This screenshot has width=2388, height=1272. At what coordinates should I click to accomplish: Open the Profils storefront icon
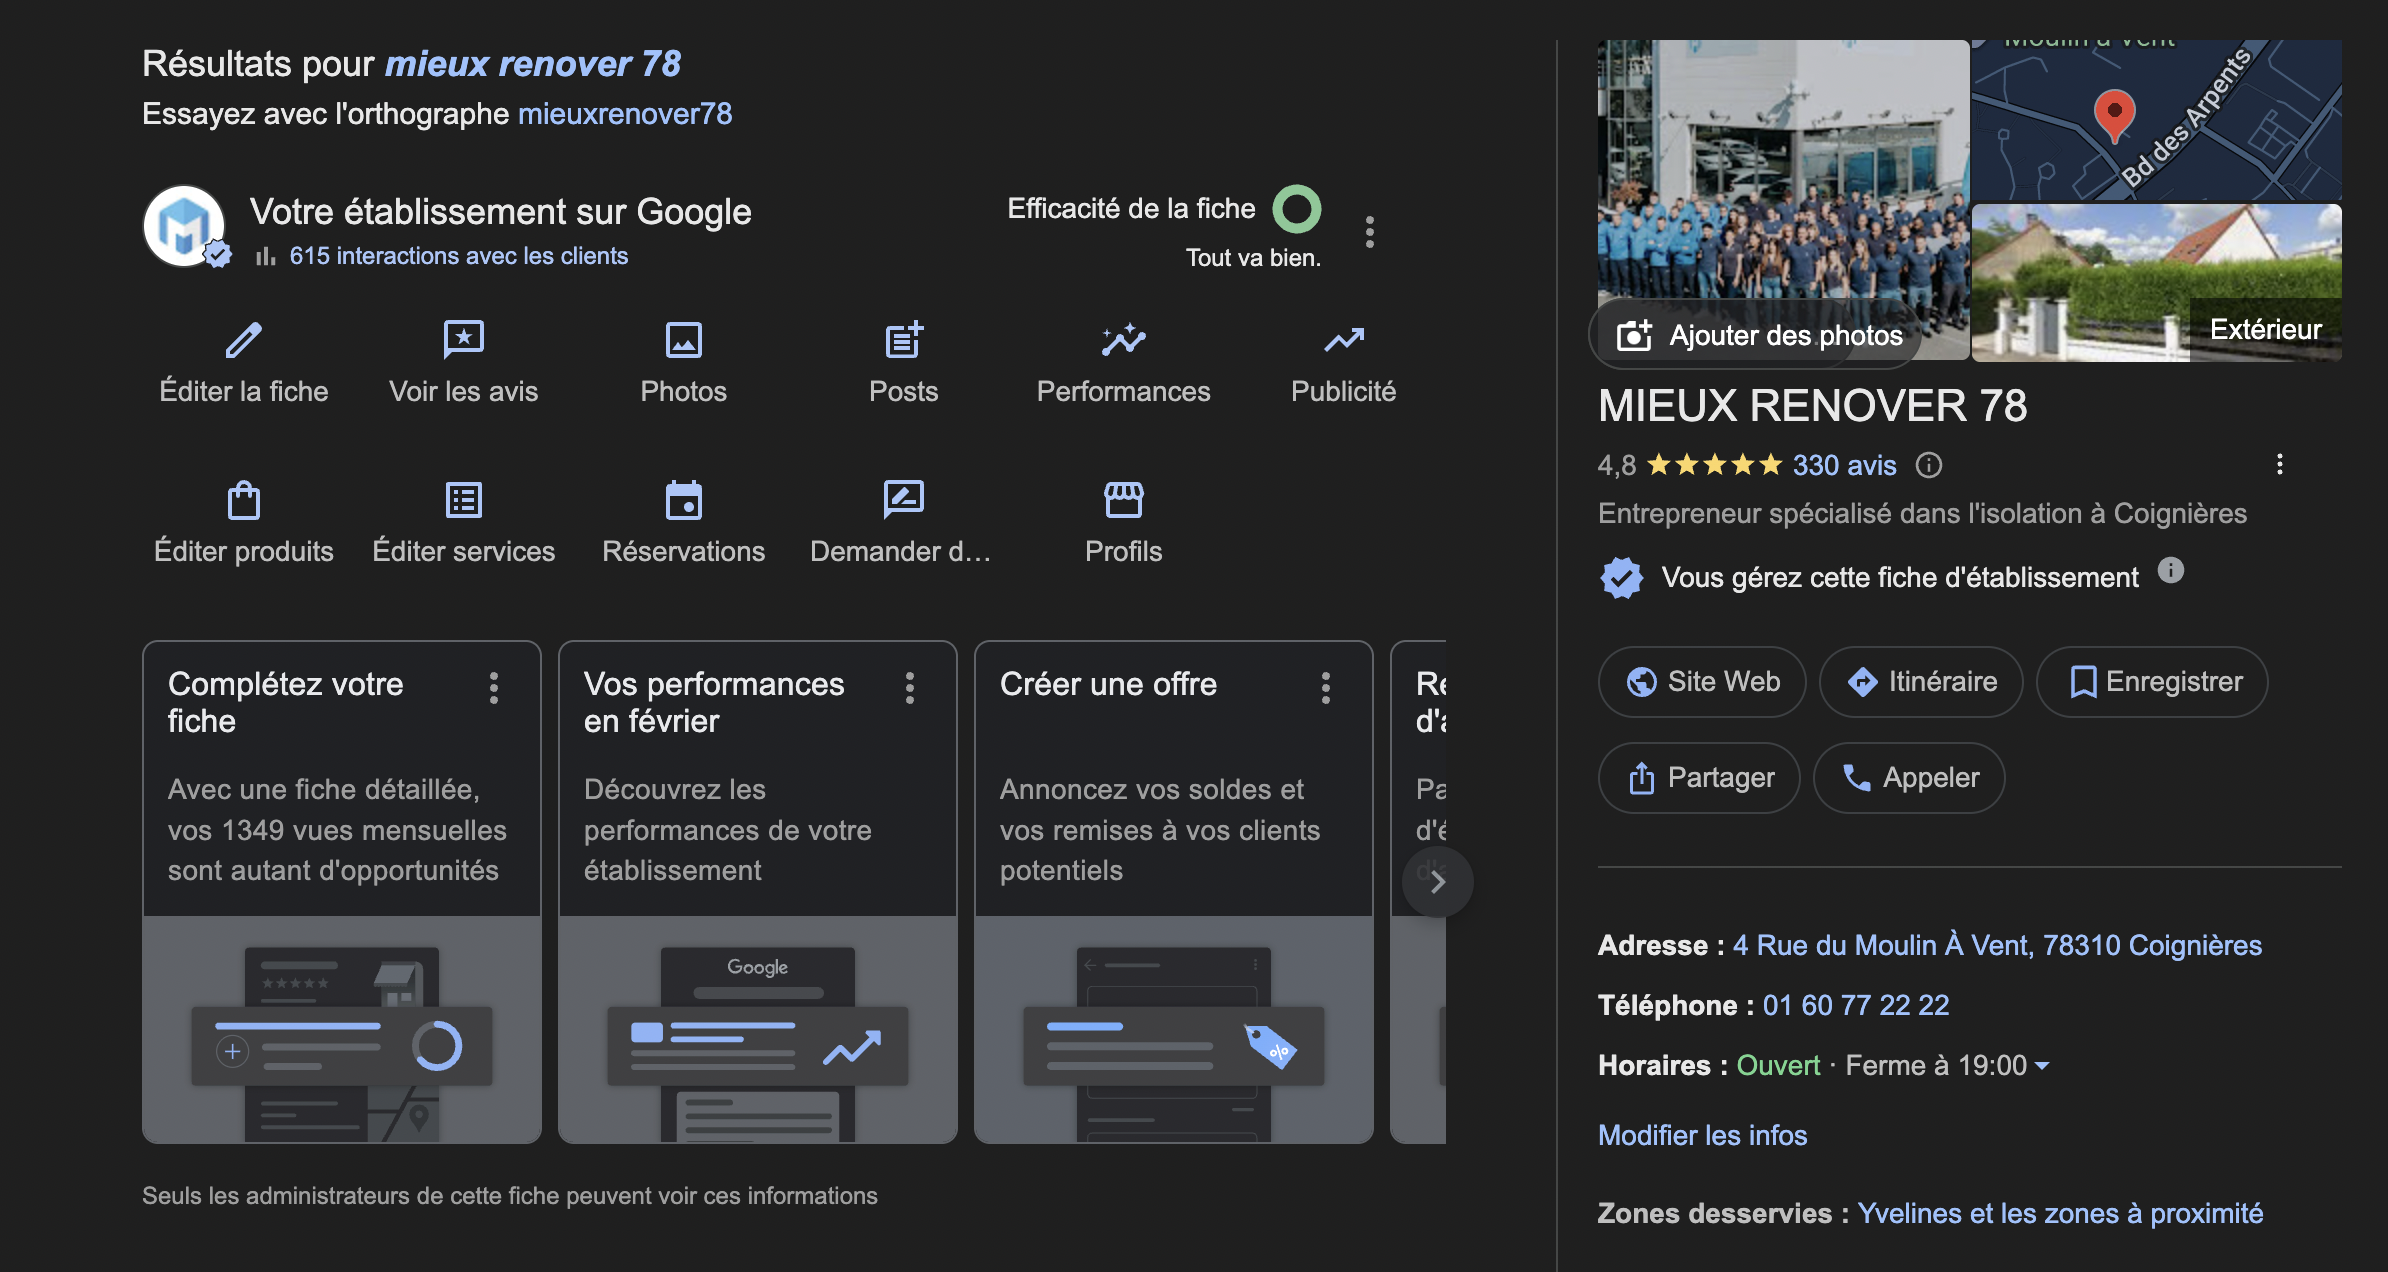(x=1123, y=500)
